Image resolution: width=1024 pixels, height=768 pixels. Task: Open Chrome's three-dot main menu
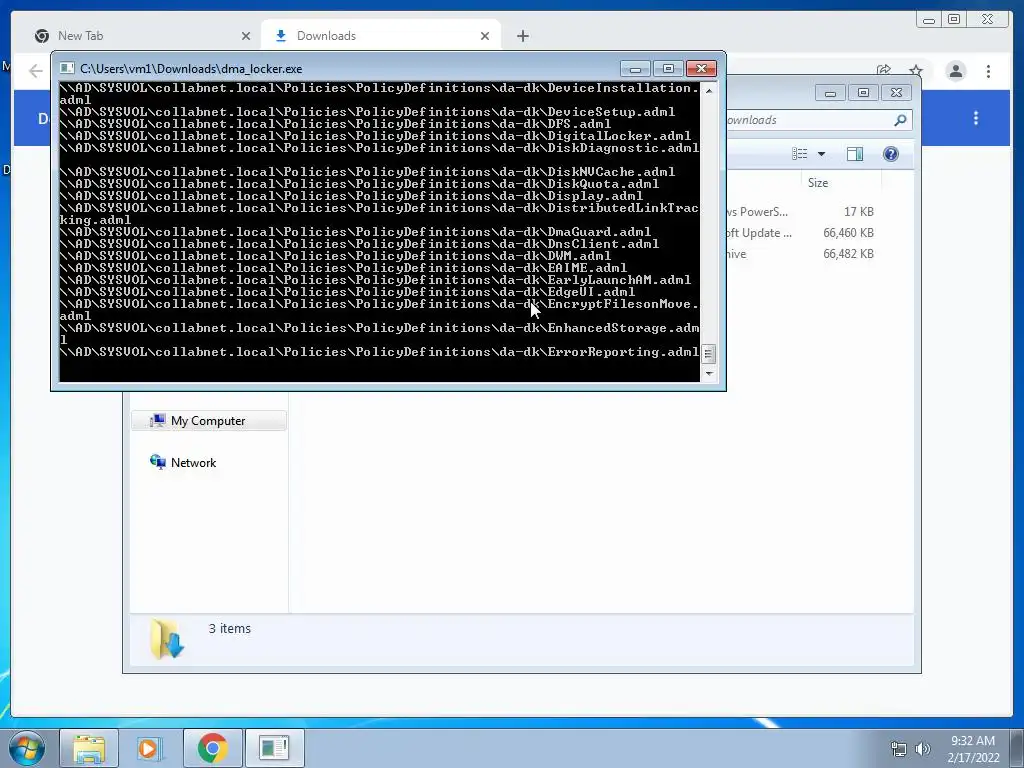coord(988,71)
